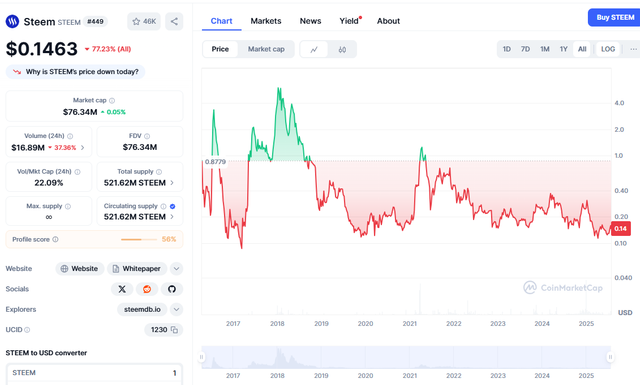Switch to candlestick chart view
640x385 pixels.
[x=342, y=49]
